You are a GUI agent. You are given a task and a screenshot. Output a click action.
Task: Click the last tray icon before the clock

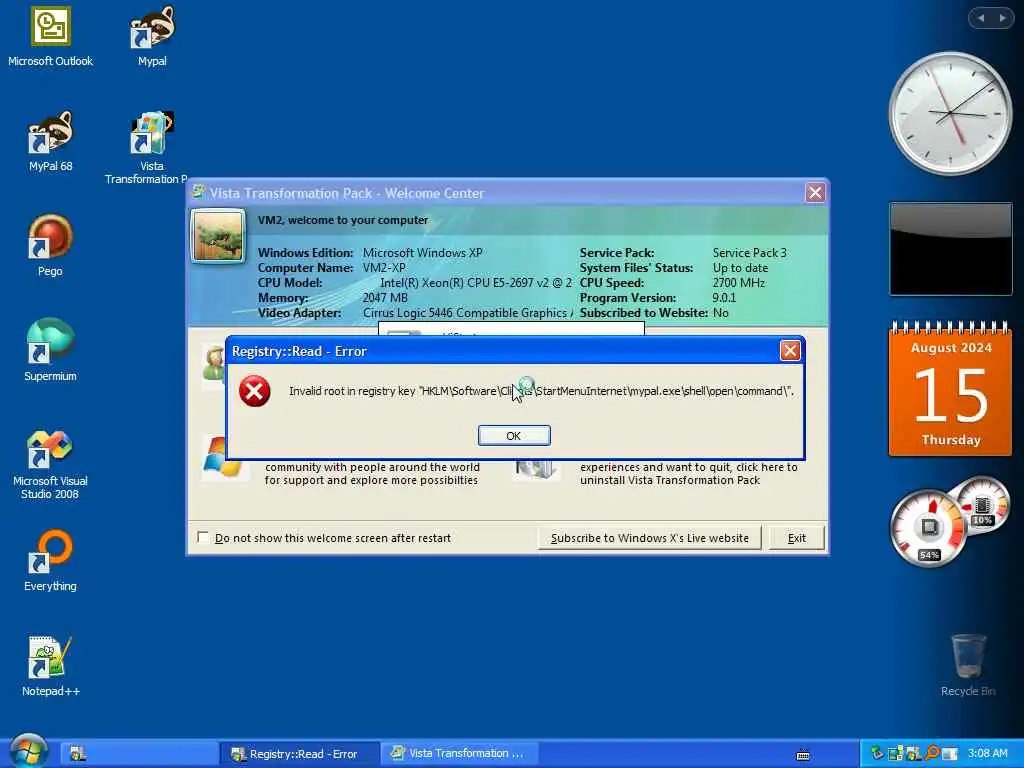point(950,754)
